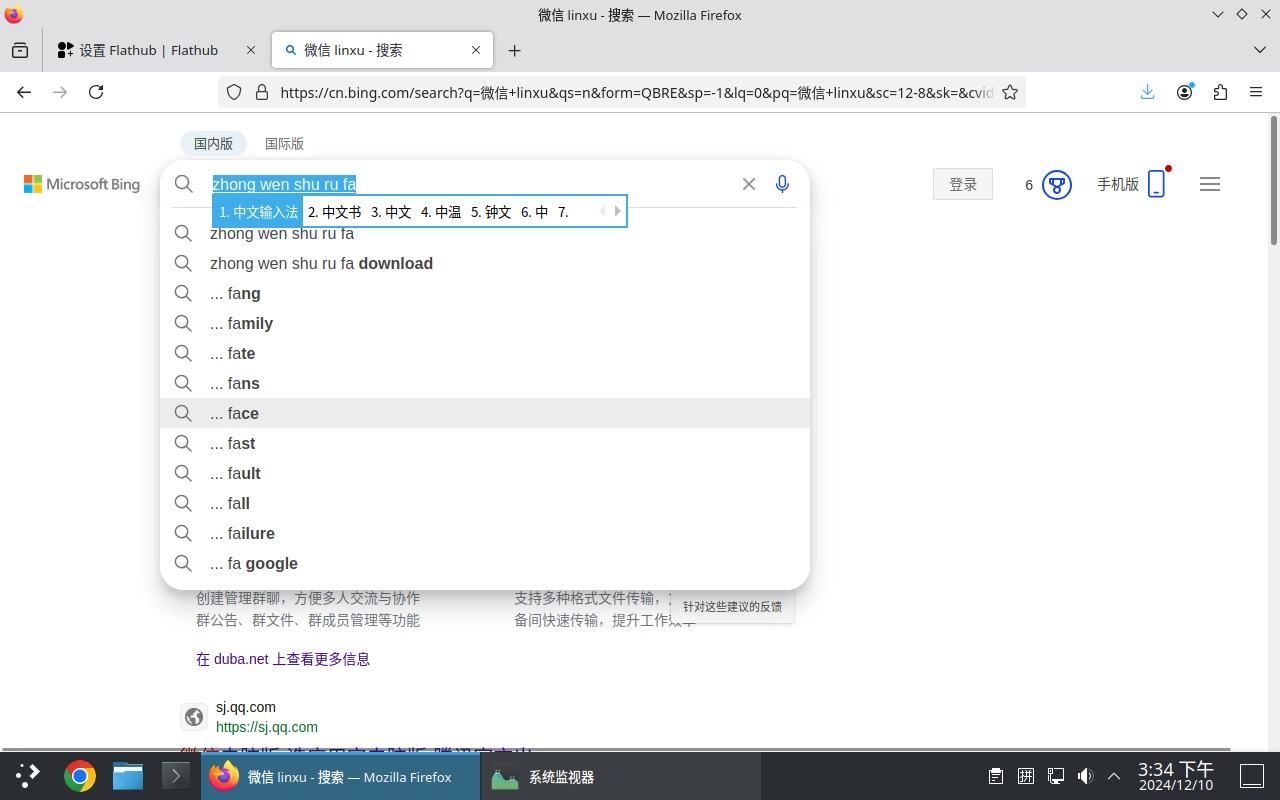Pick suggestion zhong wen shu ru fa download

coord(485,263)
